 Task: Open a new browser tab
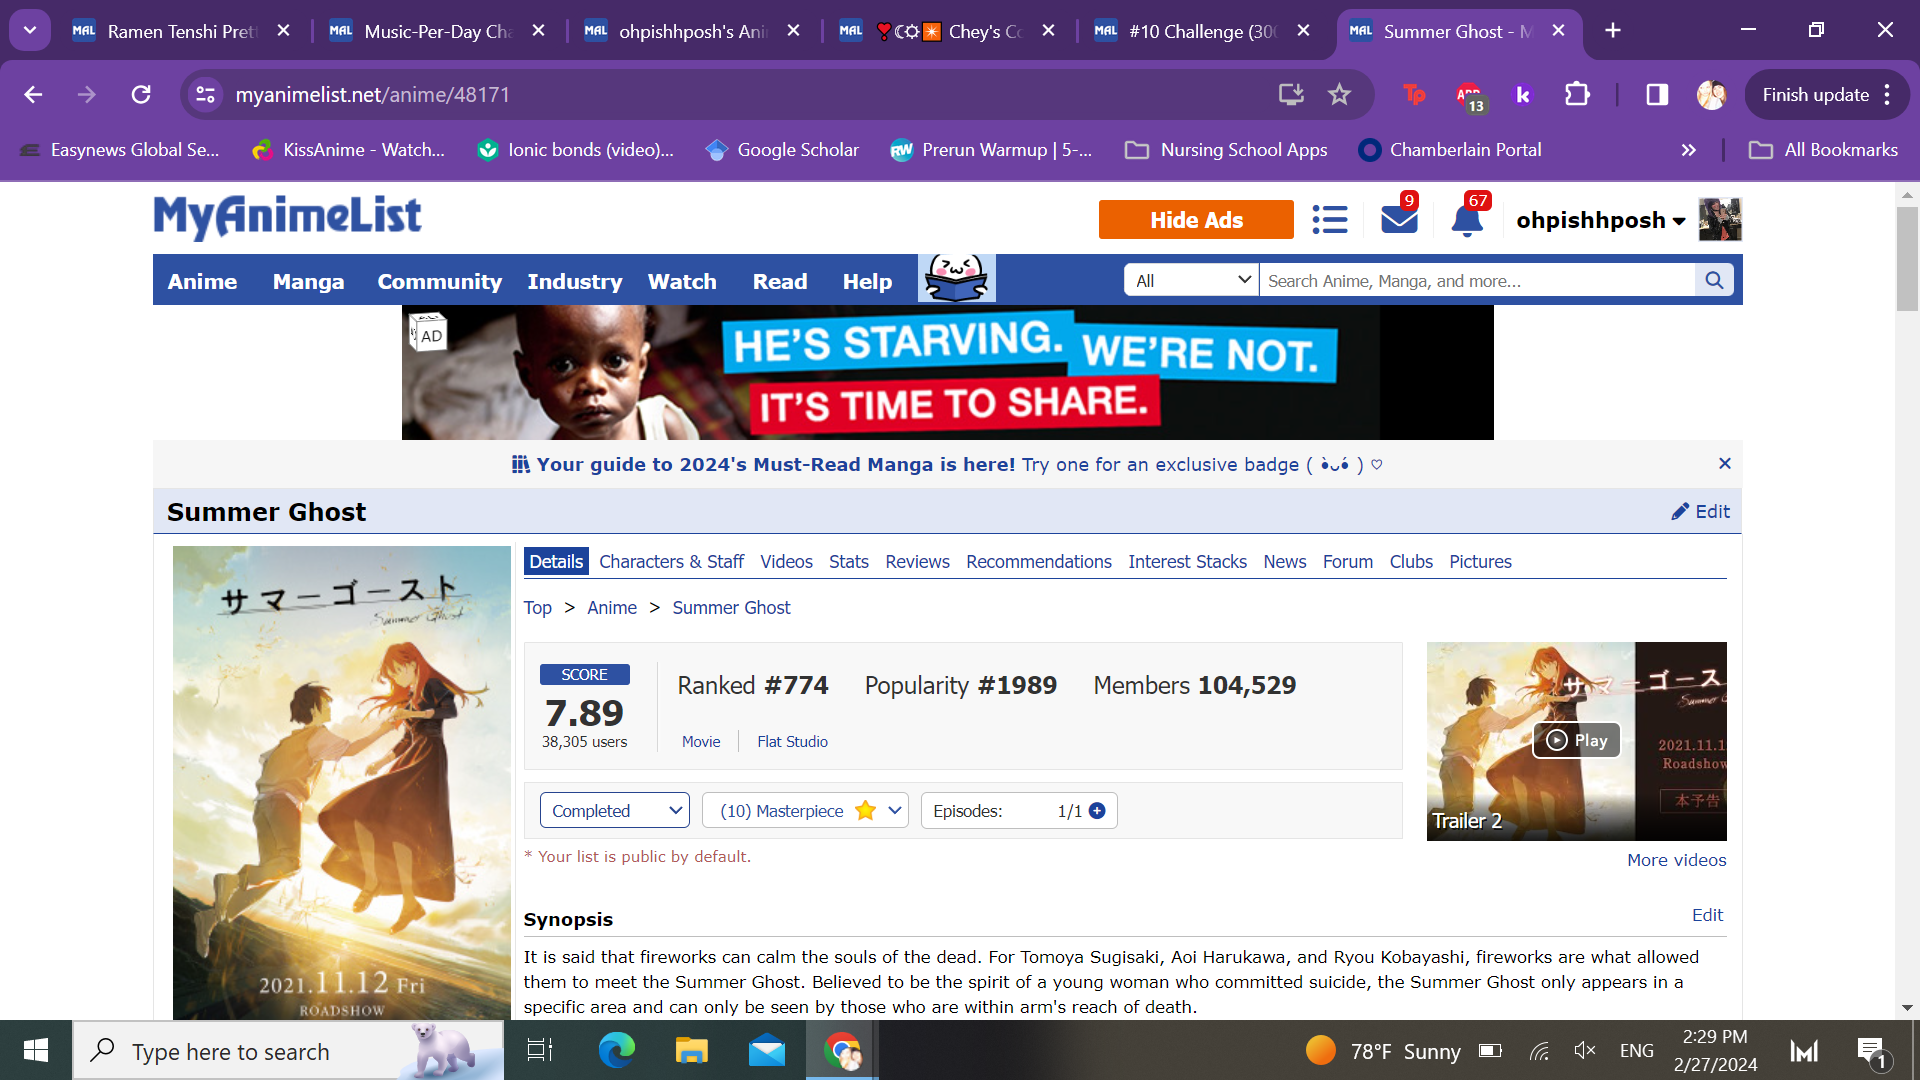click(x=1613, y=31)
